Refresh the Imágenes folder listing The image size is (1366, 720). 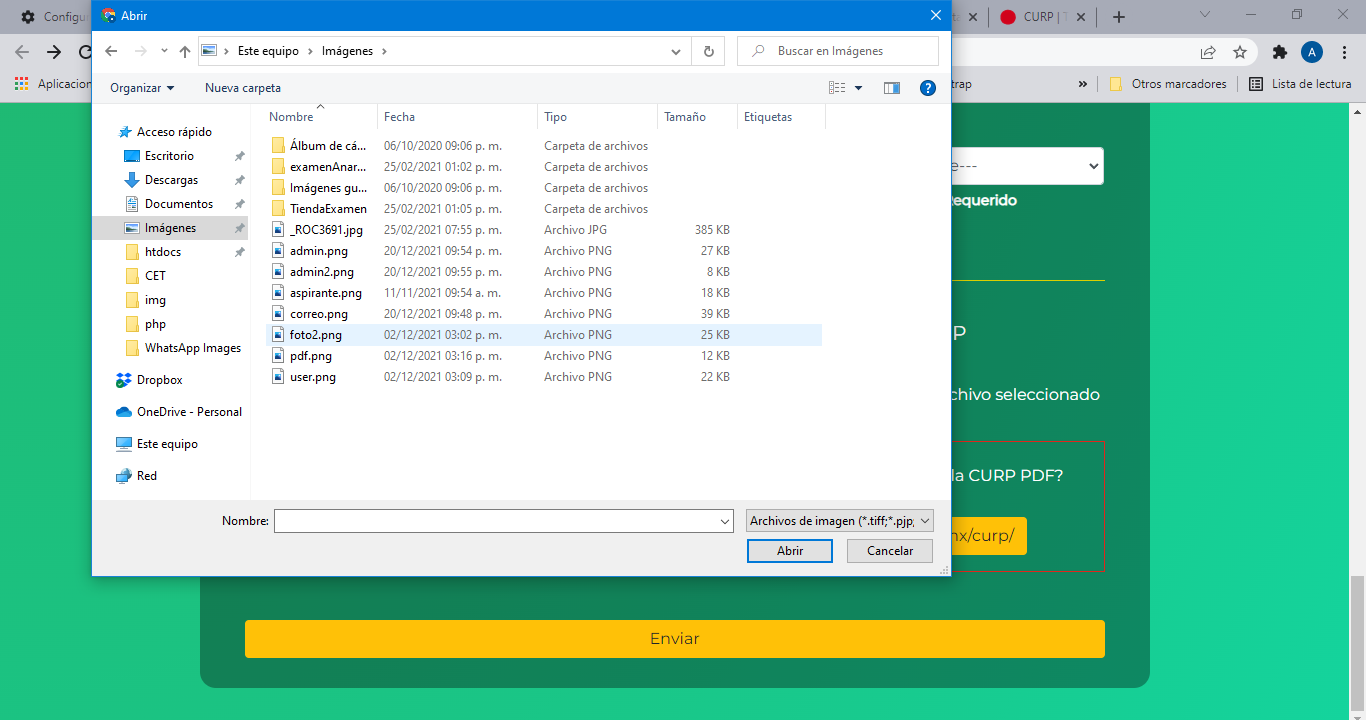(709, 51)
